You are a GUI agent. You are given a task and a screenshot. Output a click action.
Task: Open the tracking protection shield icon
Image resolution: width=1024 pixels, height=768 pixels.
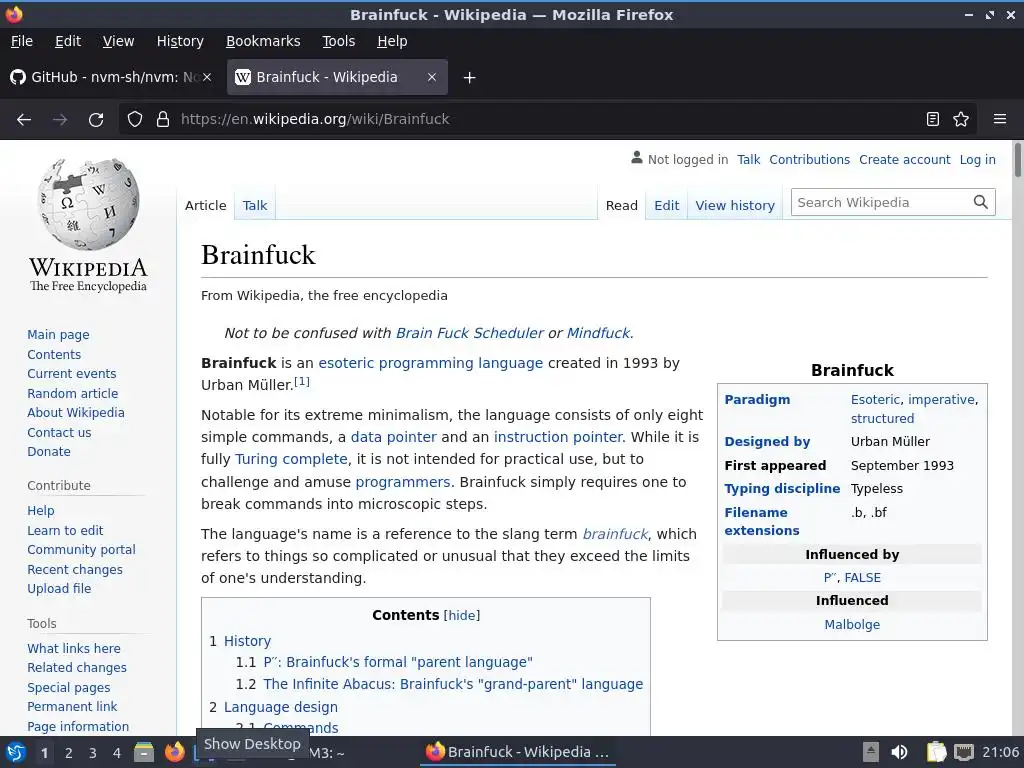135,120
